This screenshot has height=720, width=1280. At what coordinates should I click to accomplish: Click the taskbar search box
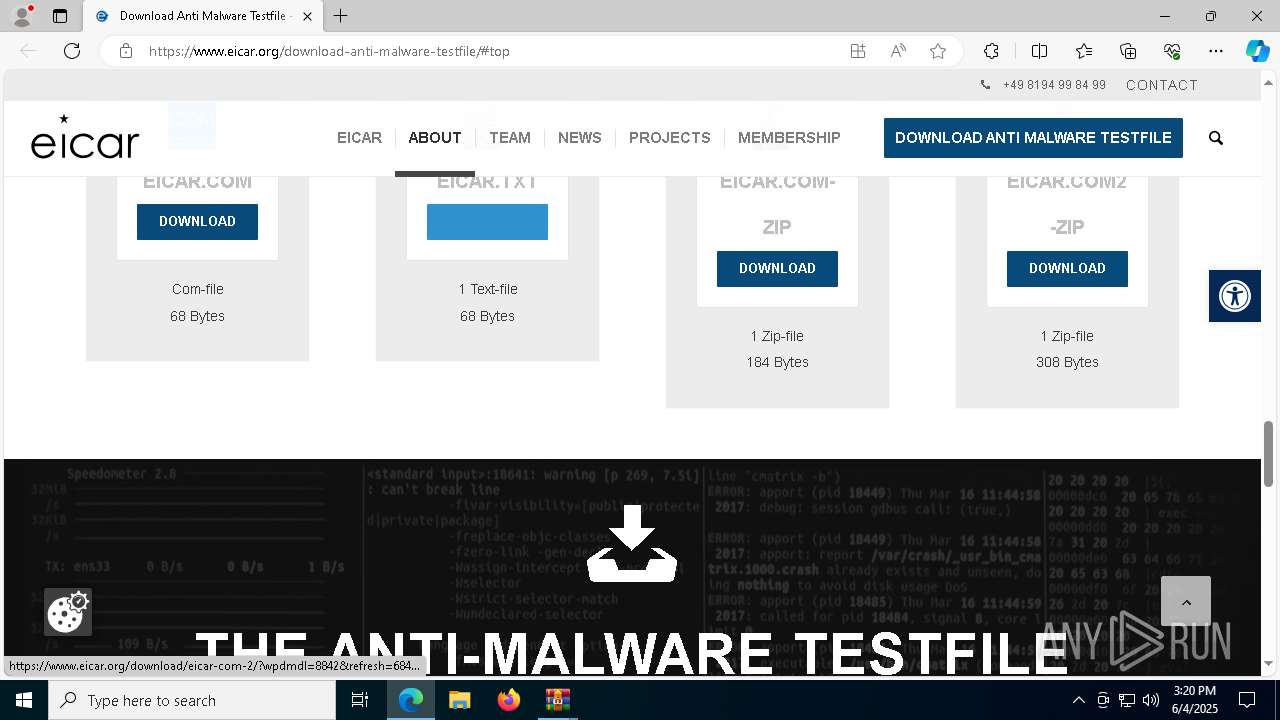[x=192, y=700]
